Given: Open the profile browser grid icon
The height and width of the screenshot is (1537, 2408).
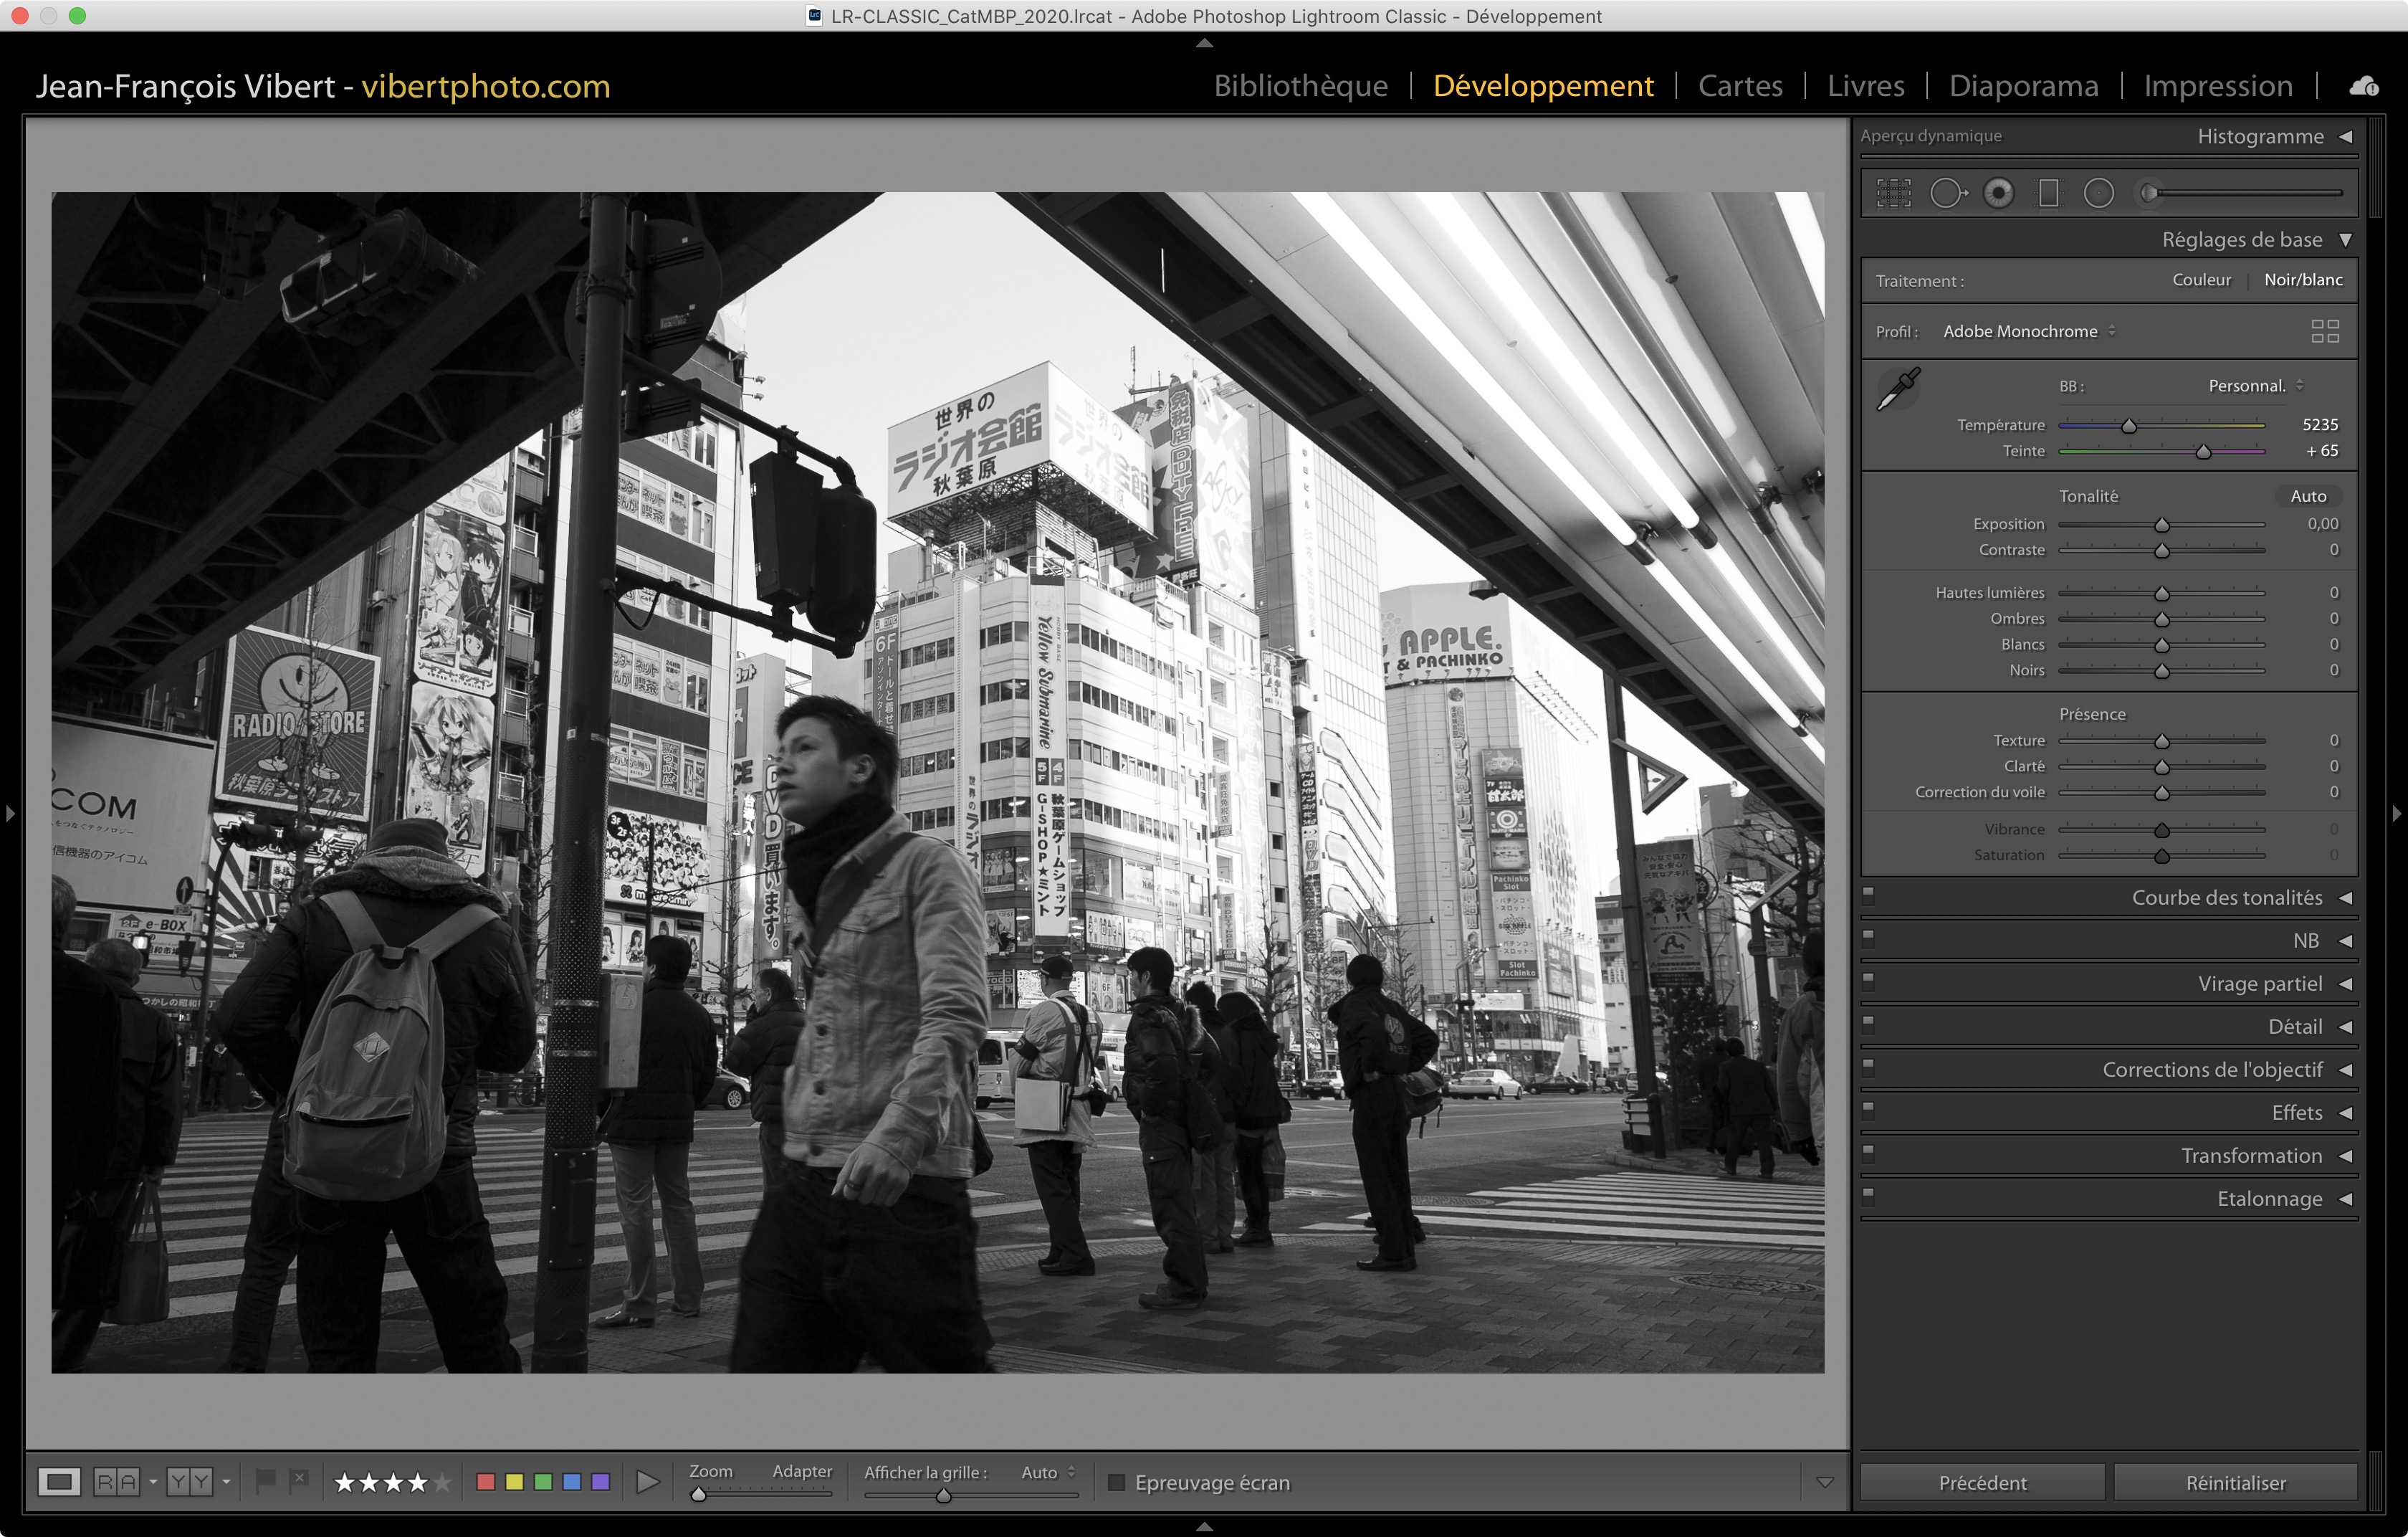Looking at the screenshot, I should pos(2325,331).
